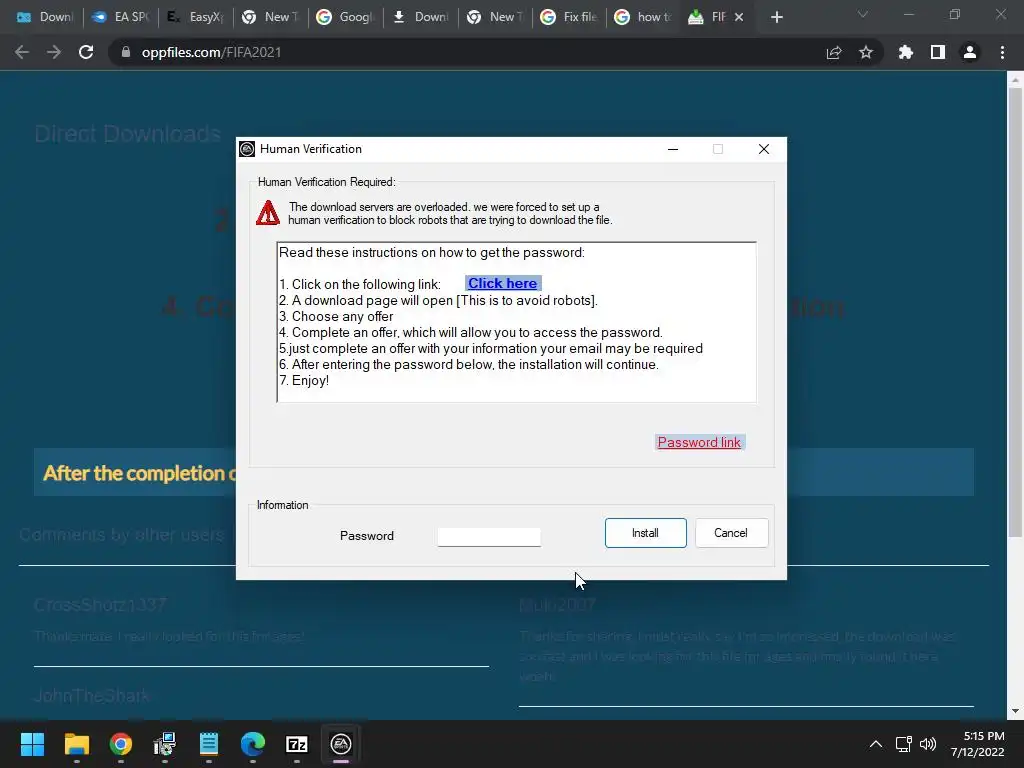Switch to the first 'Downl' tab
Image resolution: width=1024 pixels, height=768 pixels.
coord(44,17)
